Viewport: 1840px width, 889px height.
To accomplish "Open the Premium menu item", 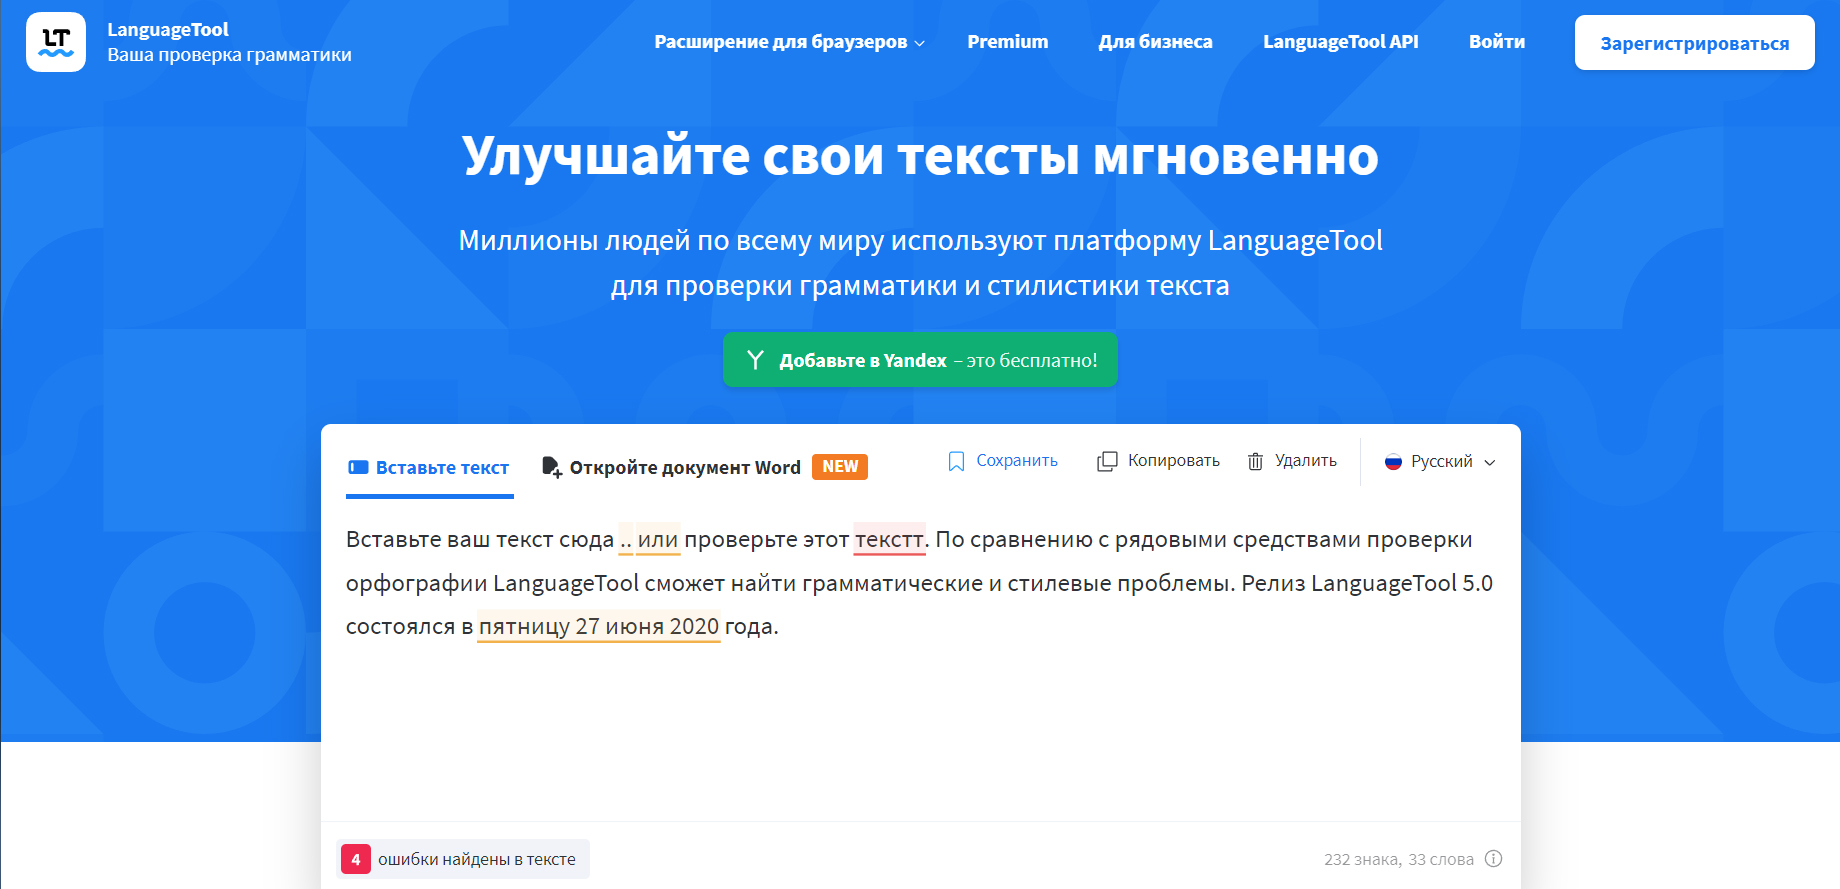I will click(1007, 42).
